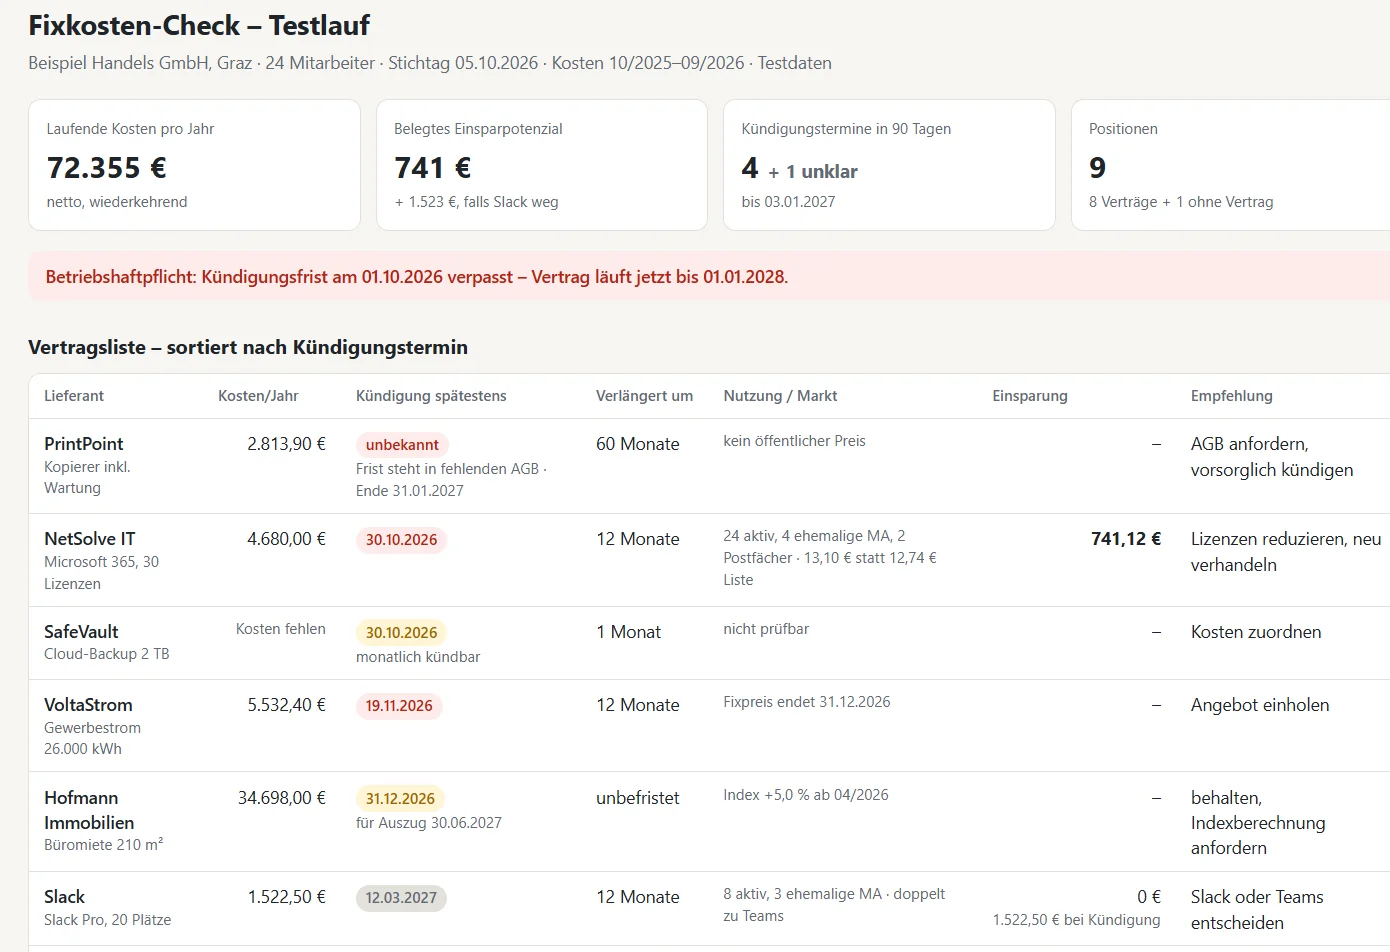The height and width of the screenshot is (952, 1390).
Task: Click the grey "12.03.2027" badge for Slack
Action: (x=401, y=898)
